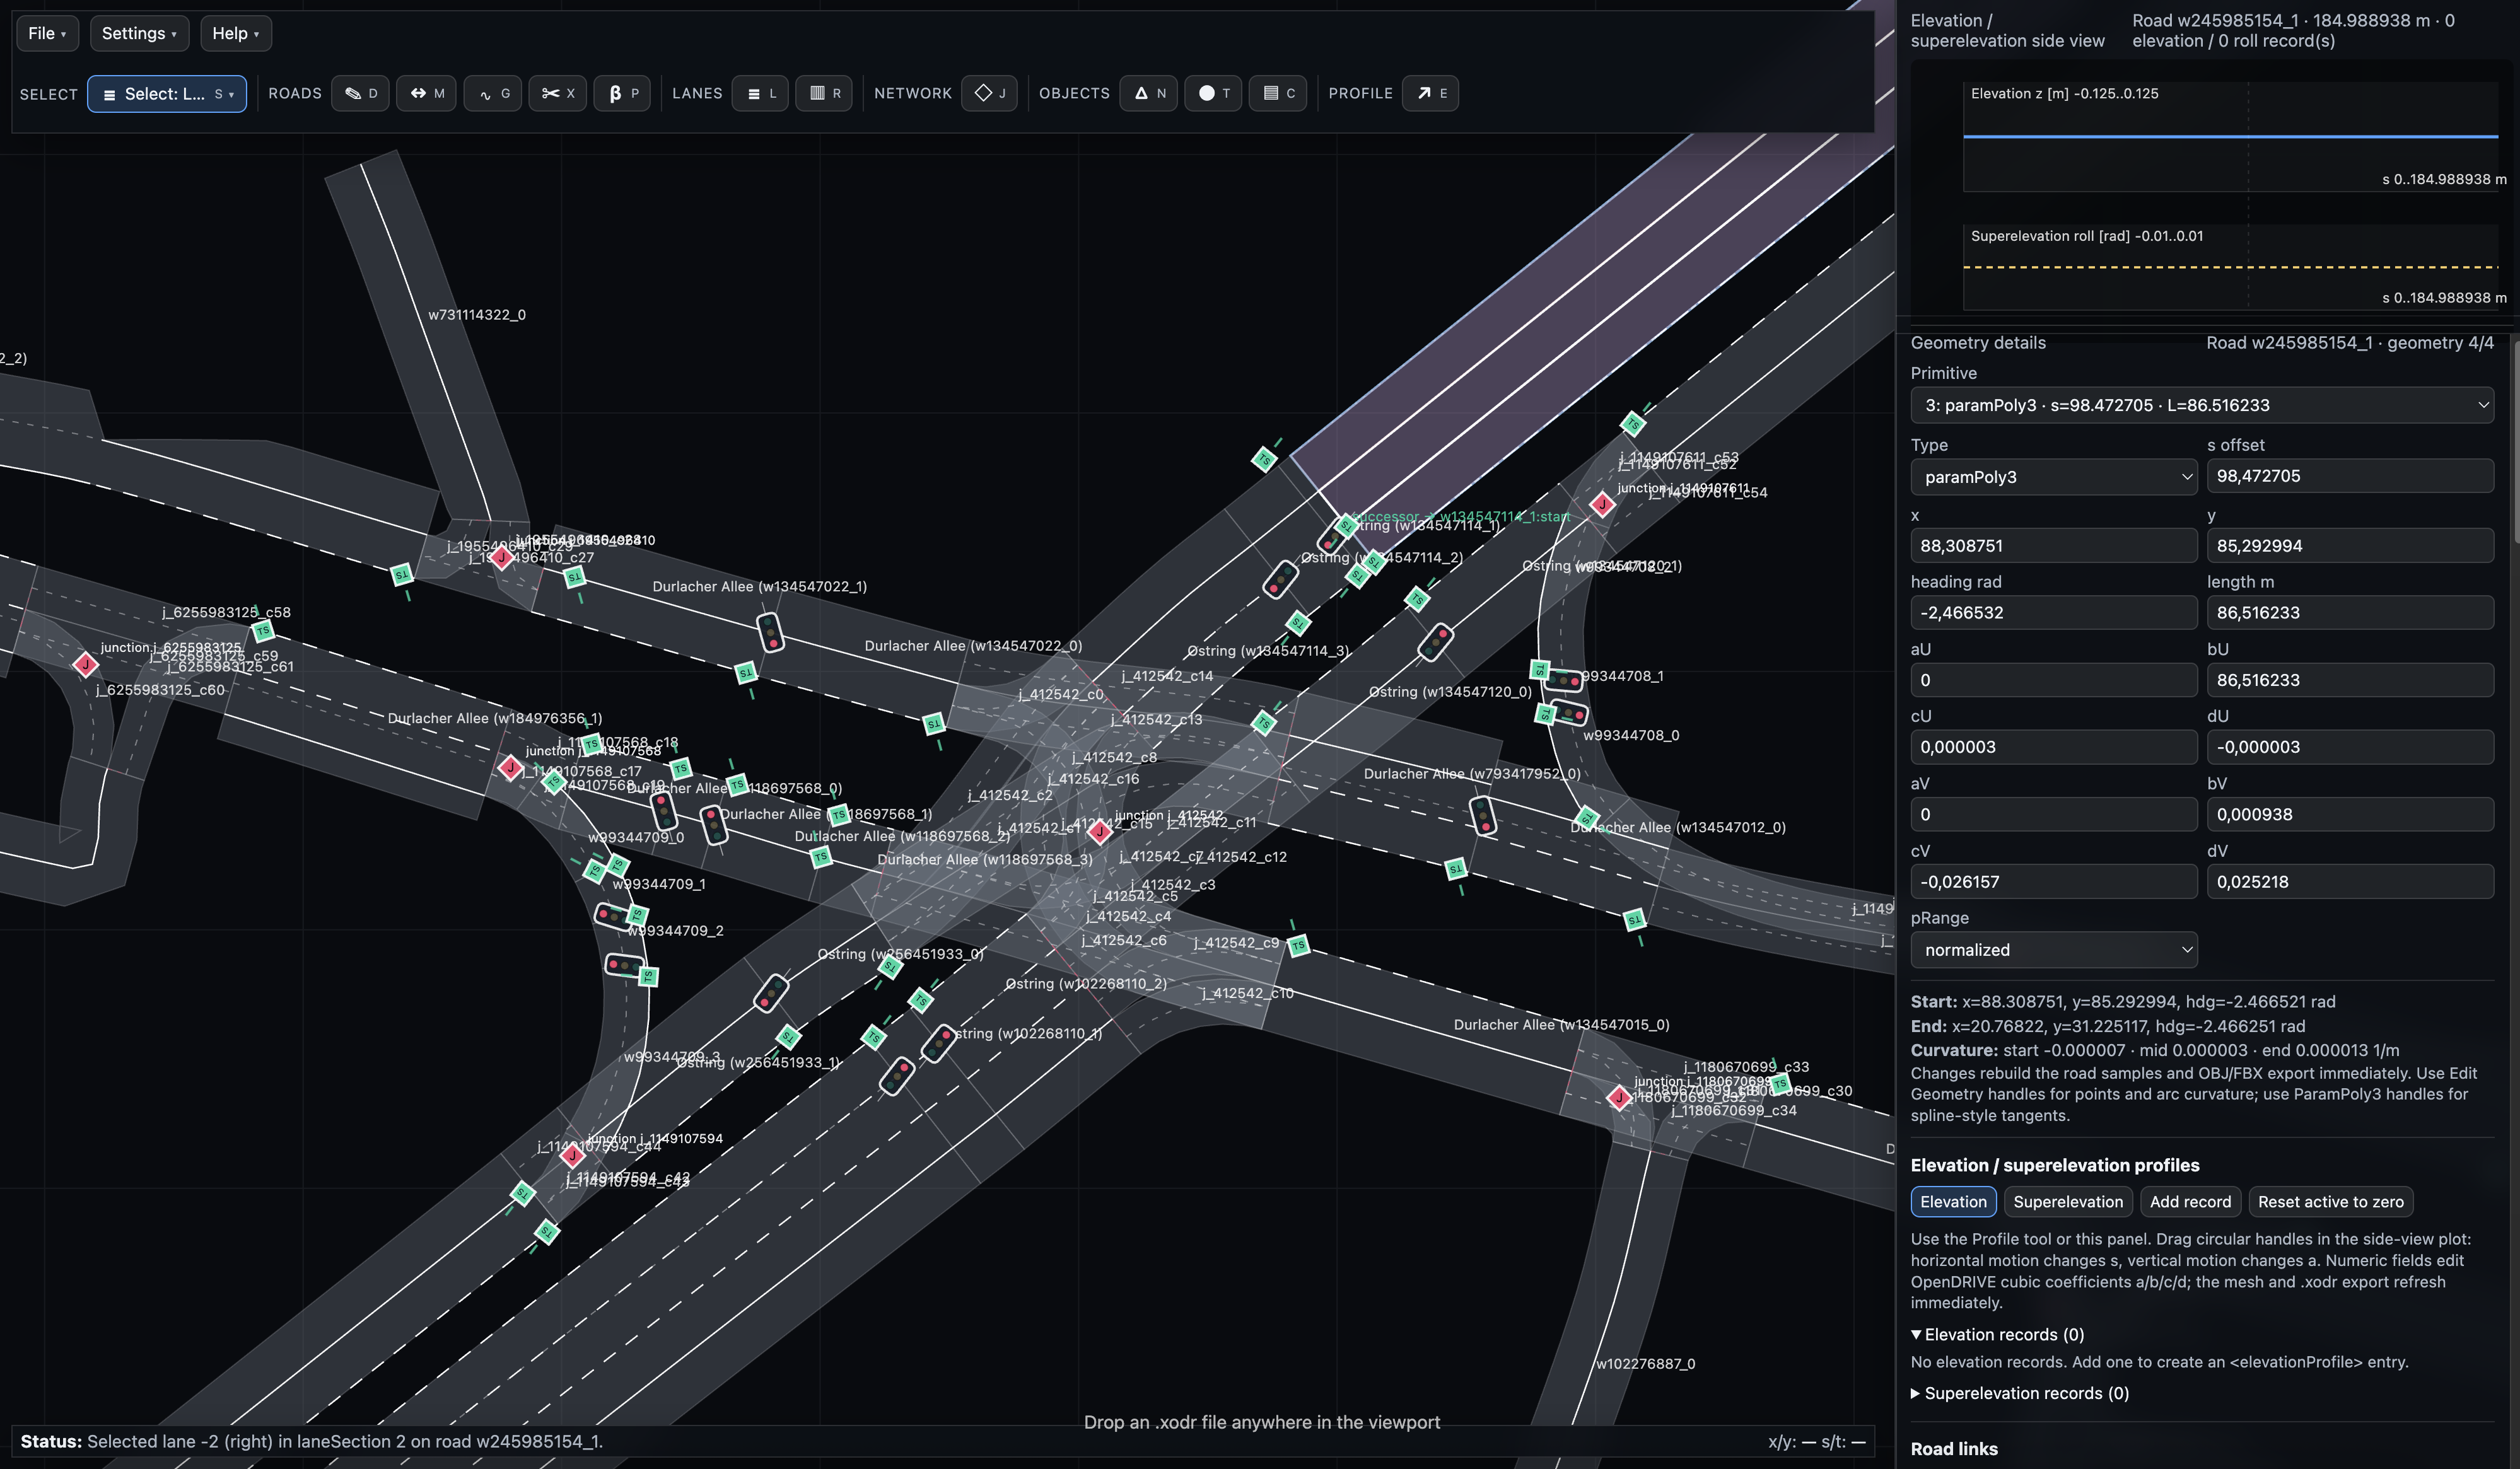
Task: Open the Primitive geometry dropdown
Action: [2201, 405]
